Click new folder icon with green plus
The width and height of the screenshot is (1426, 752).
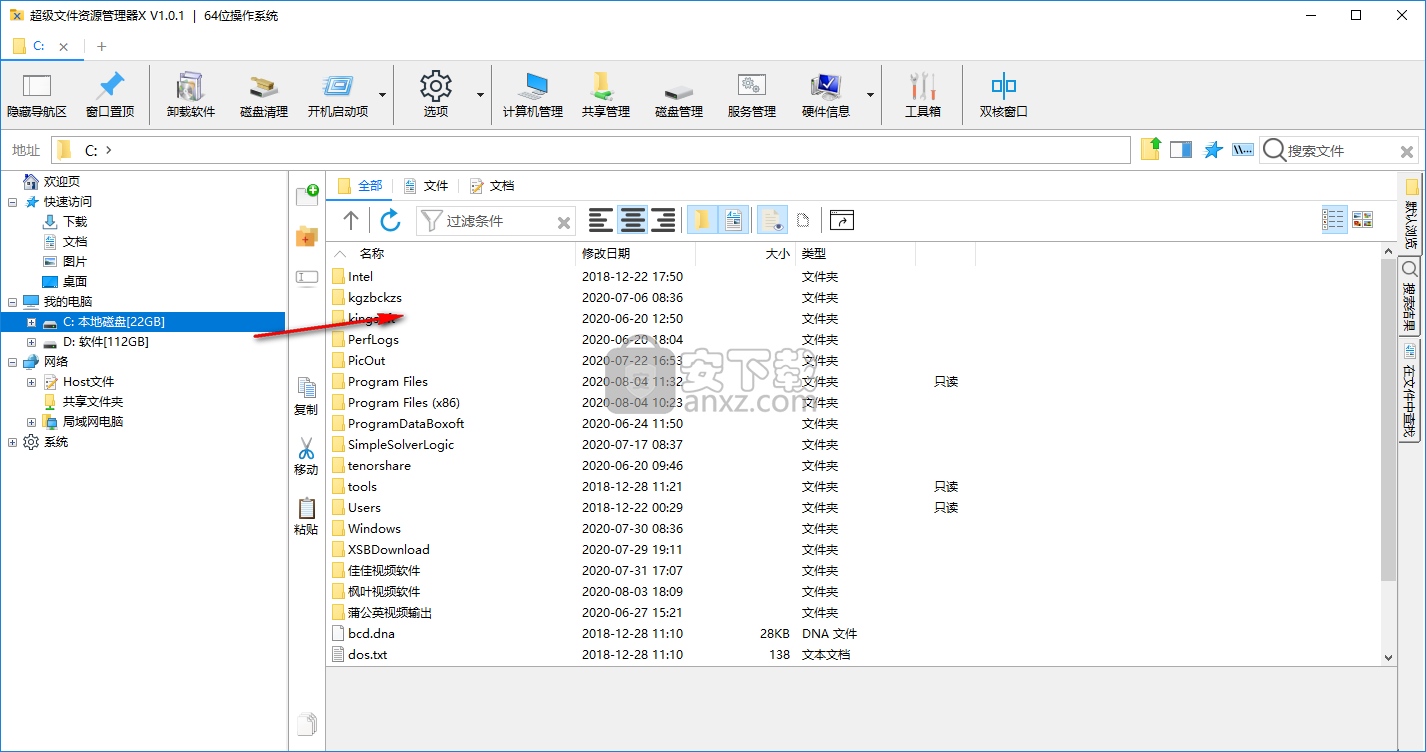(307, 195)
